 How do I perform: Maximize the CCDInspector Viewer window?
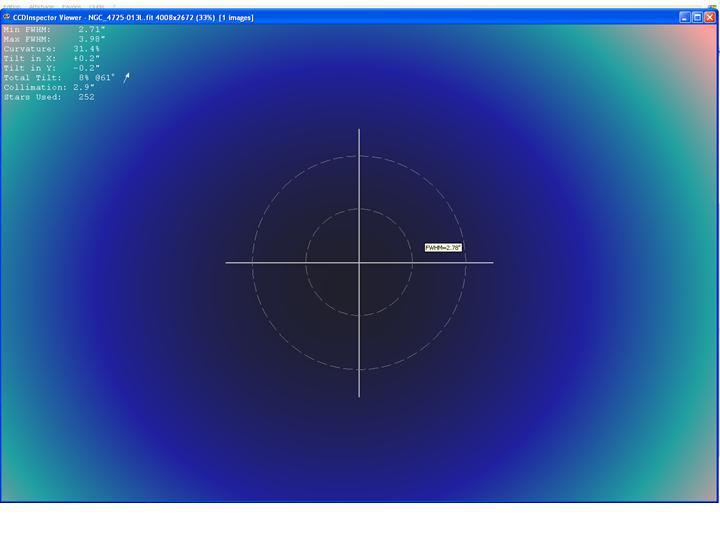tap(697, 17)
